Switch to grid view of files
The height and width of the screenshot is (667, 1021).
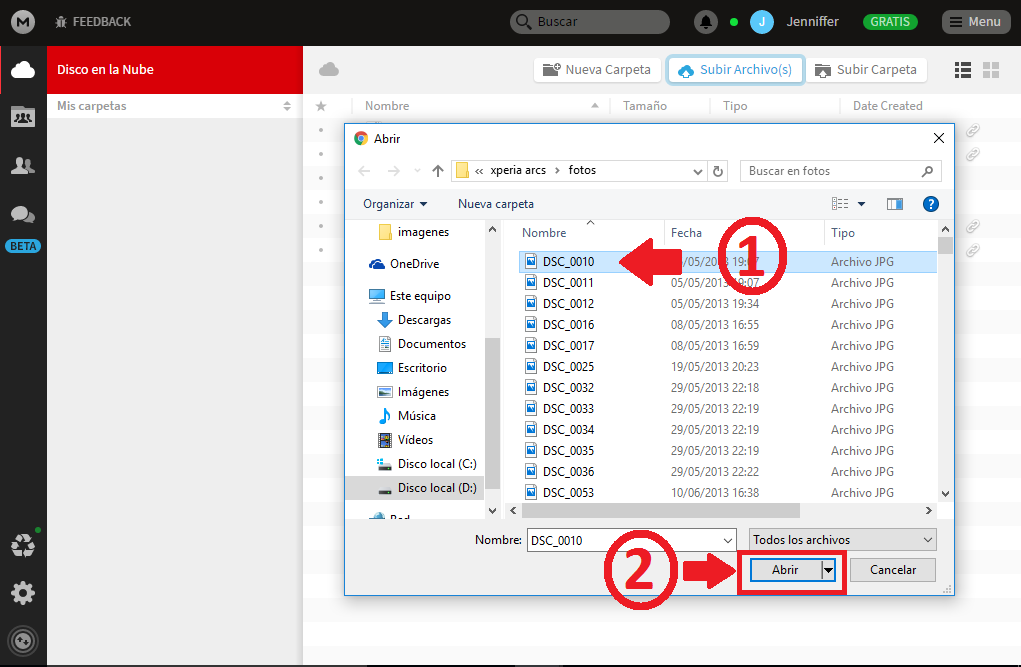tap(990, 69)
